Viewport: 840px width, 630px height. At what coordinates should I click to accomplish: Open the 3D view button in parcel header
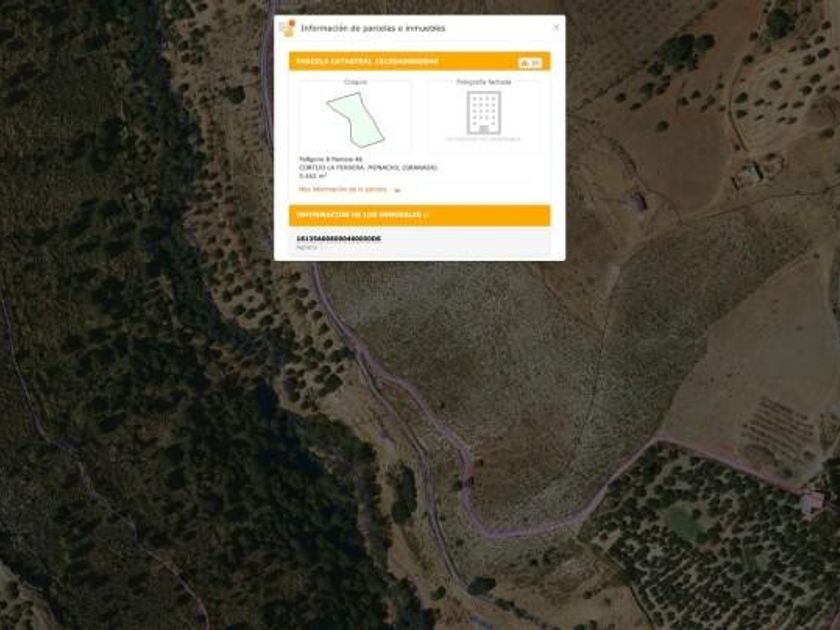click(x=530, y=63)
